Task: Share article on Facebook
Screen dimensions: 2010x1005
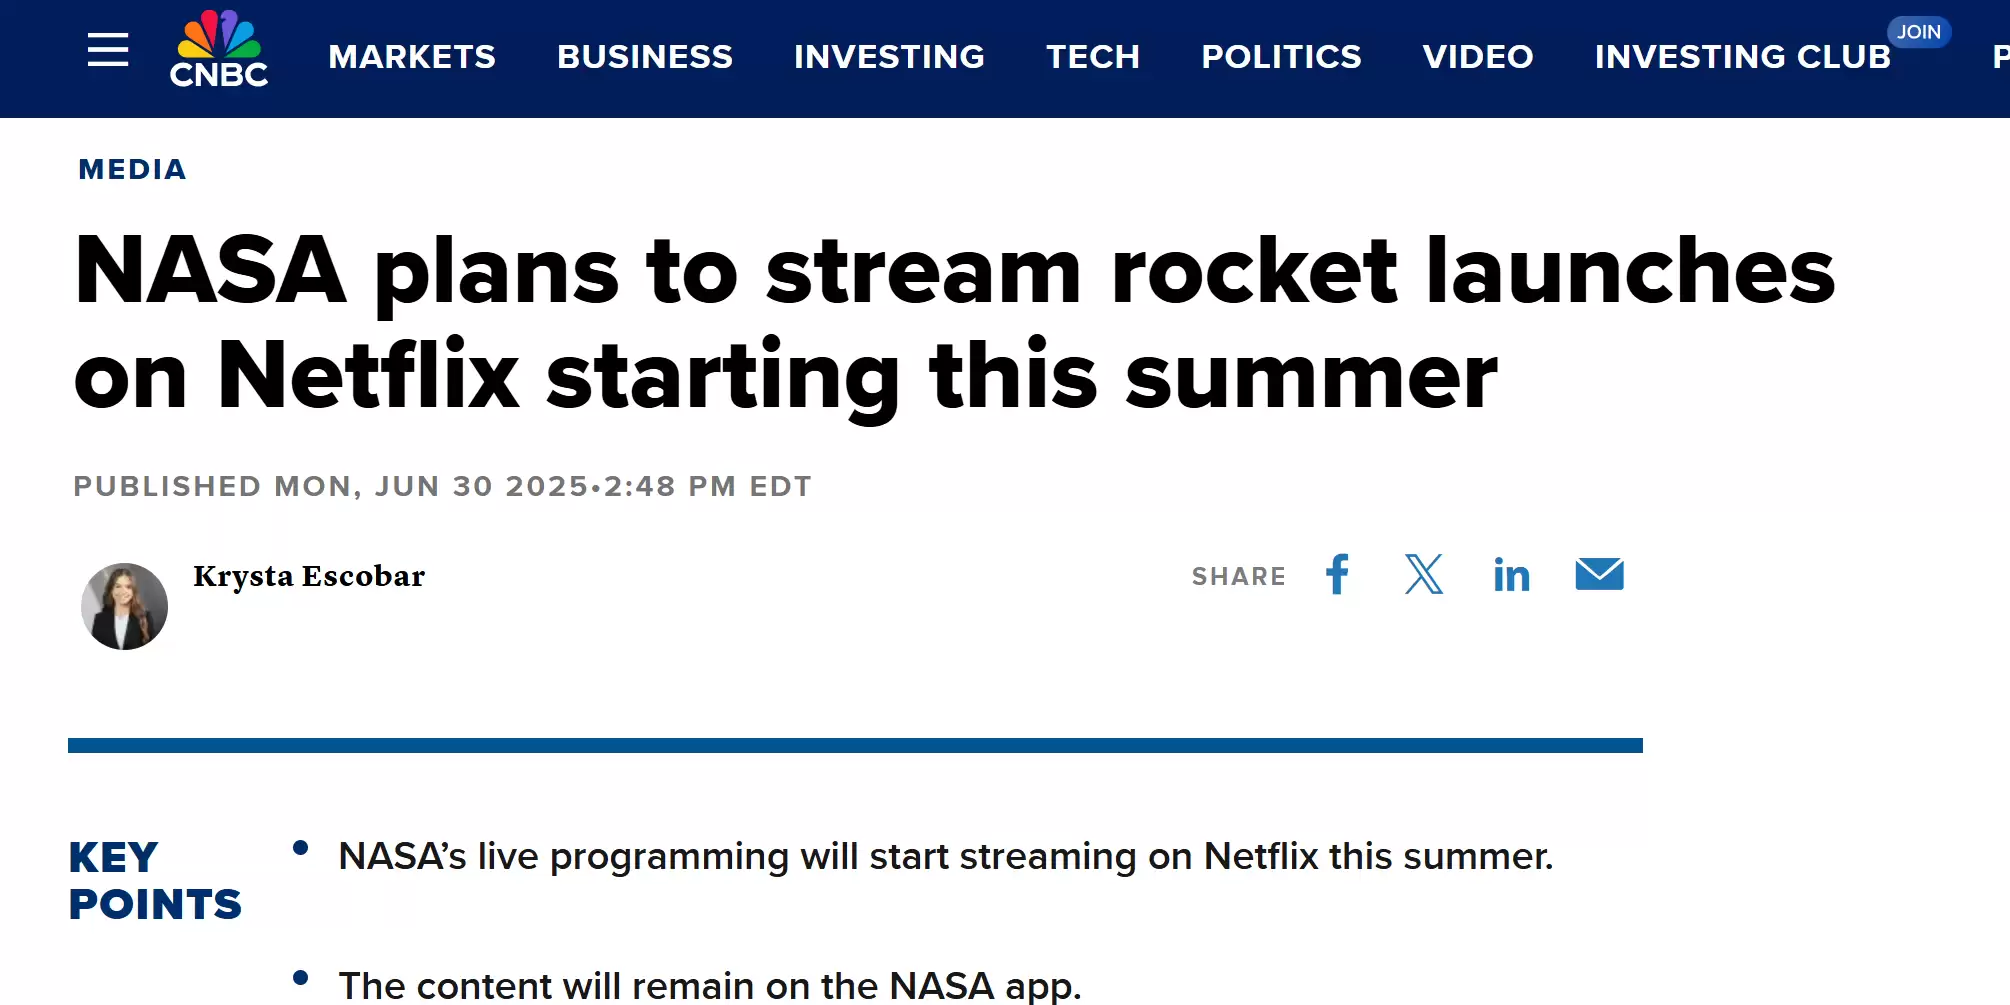Action: point(1337,575)
